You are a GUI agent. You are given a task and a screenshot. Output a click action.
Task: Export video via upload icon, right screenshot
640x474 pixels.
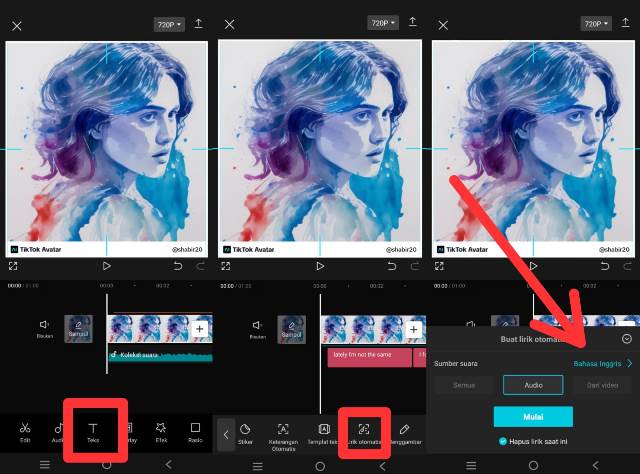(x=625, y=22)
